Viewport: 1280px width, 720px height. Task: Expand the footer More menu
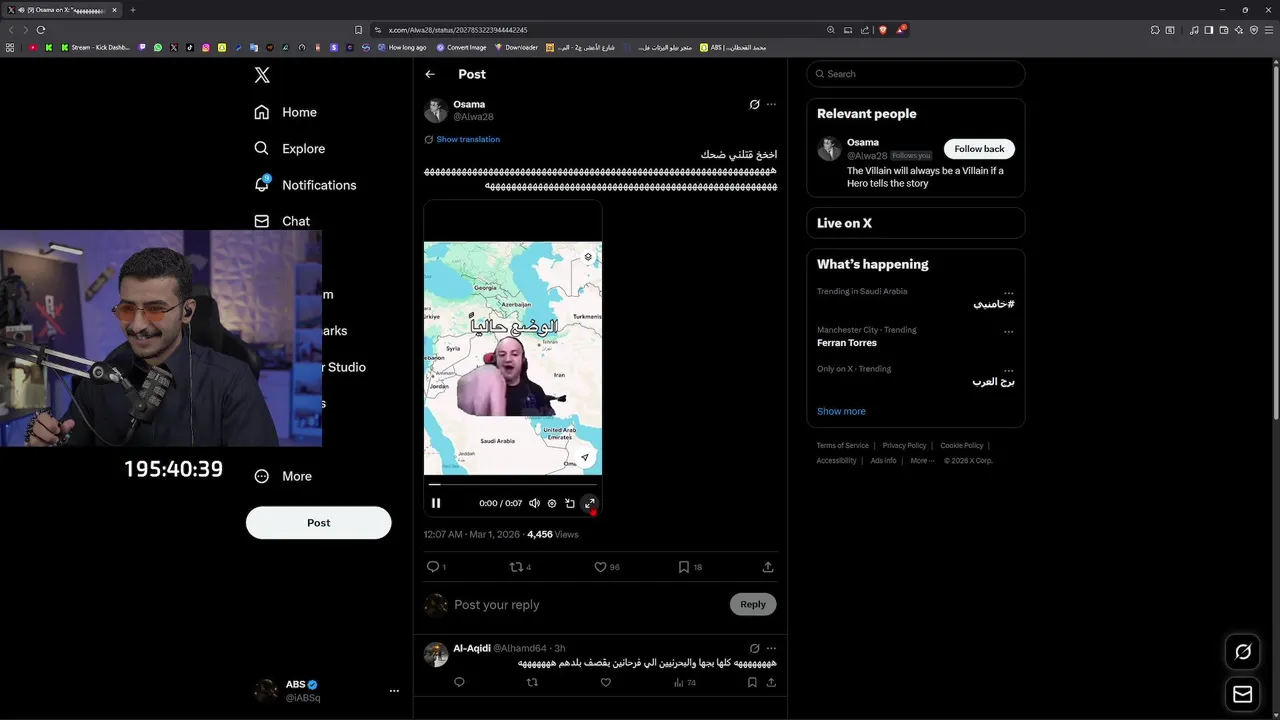pos(922,461)
